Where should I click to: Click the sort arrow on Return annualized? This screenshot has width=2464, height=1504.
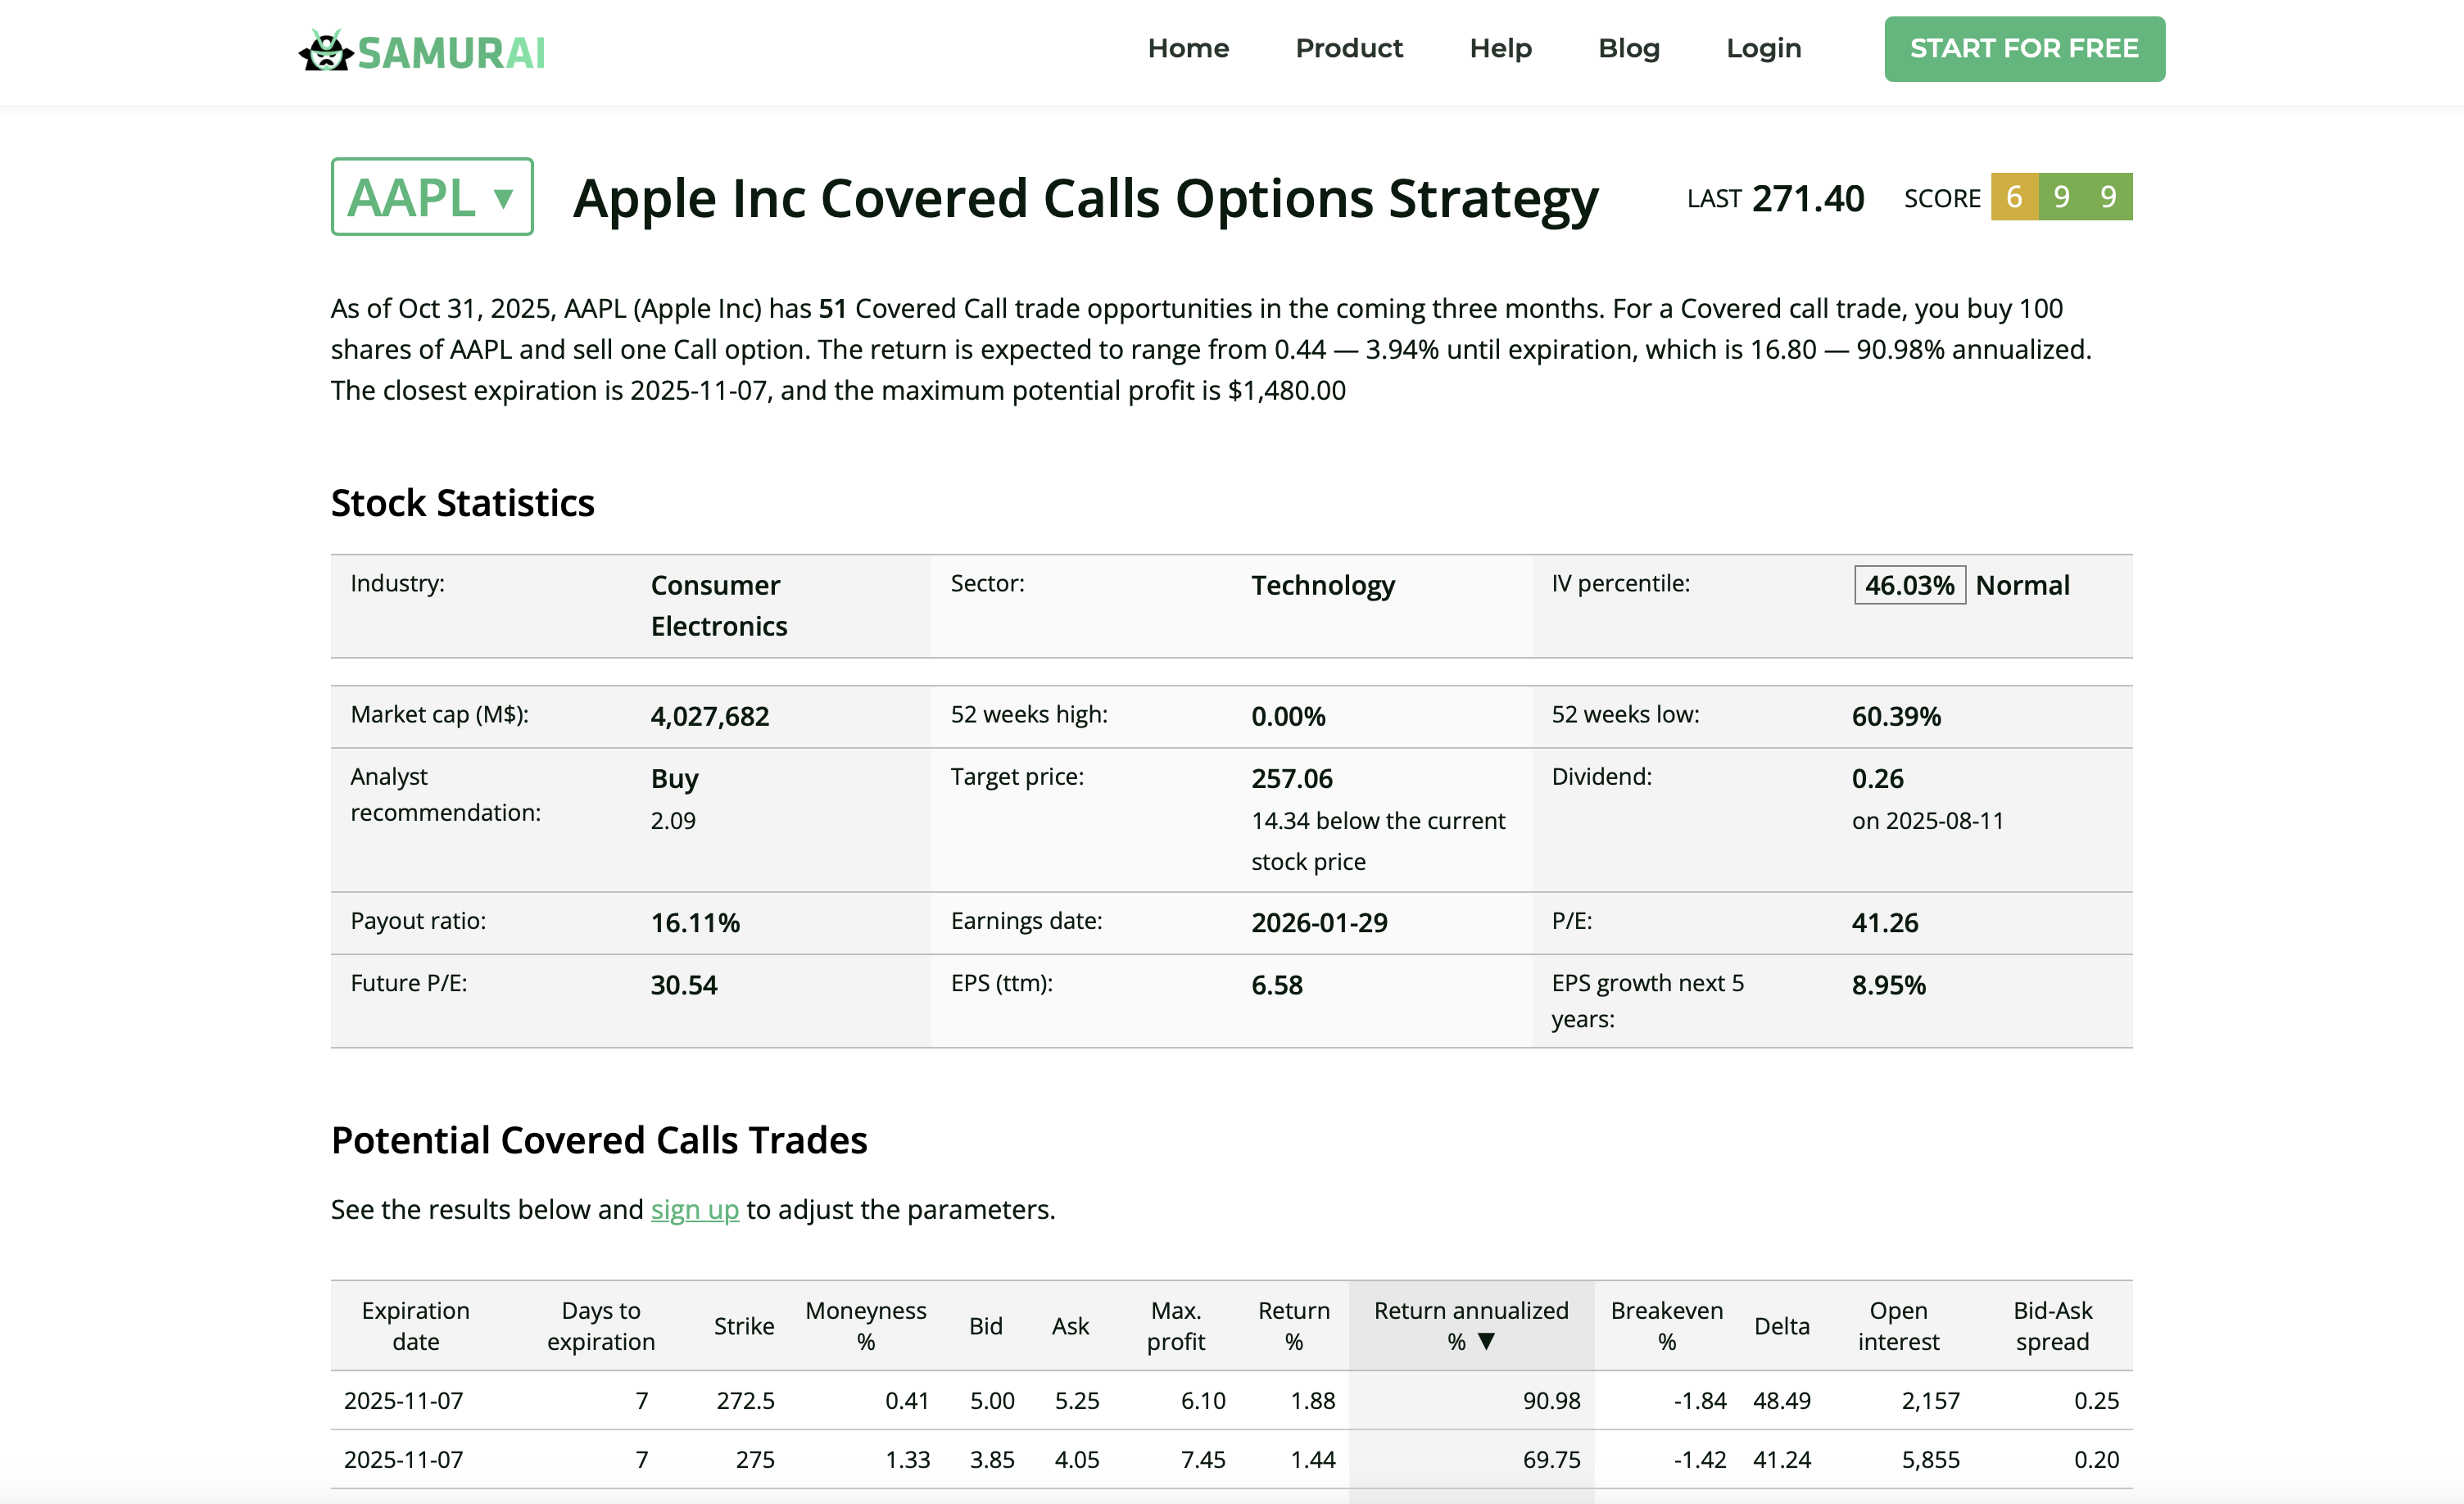(x=1486, y=1342)
